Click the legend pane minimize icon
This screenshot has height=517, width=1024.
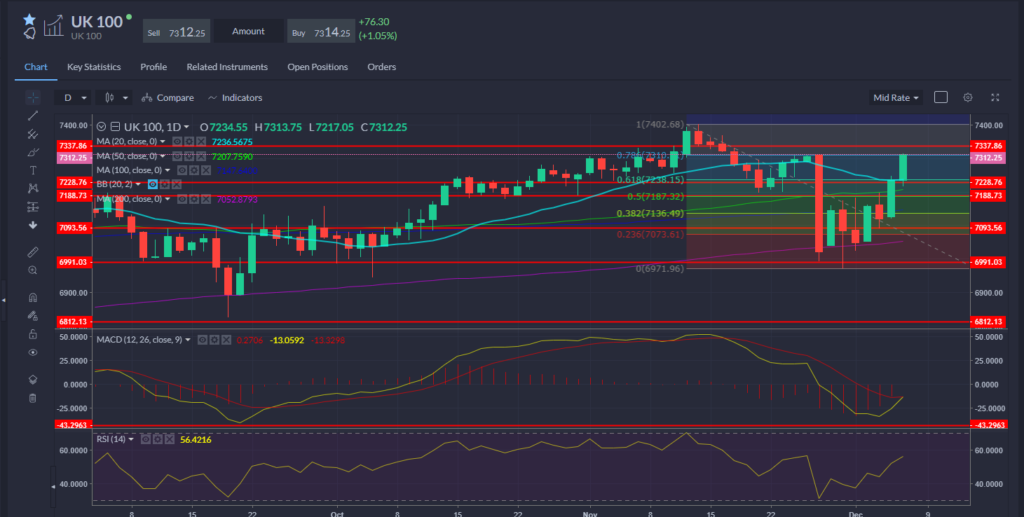tap(115, 127)
